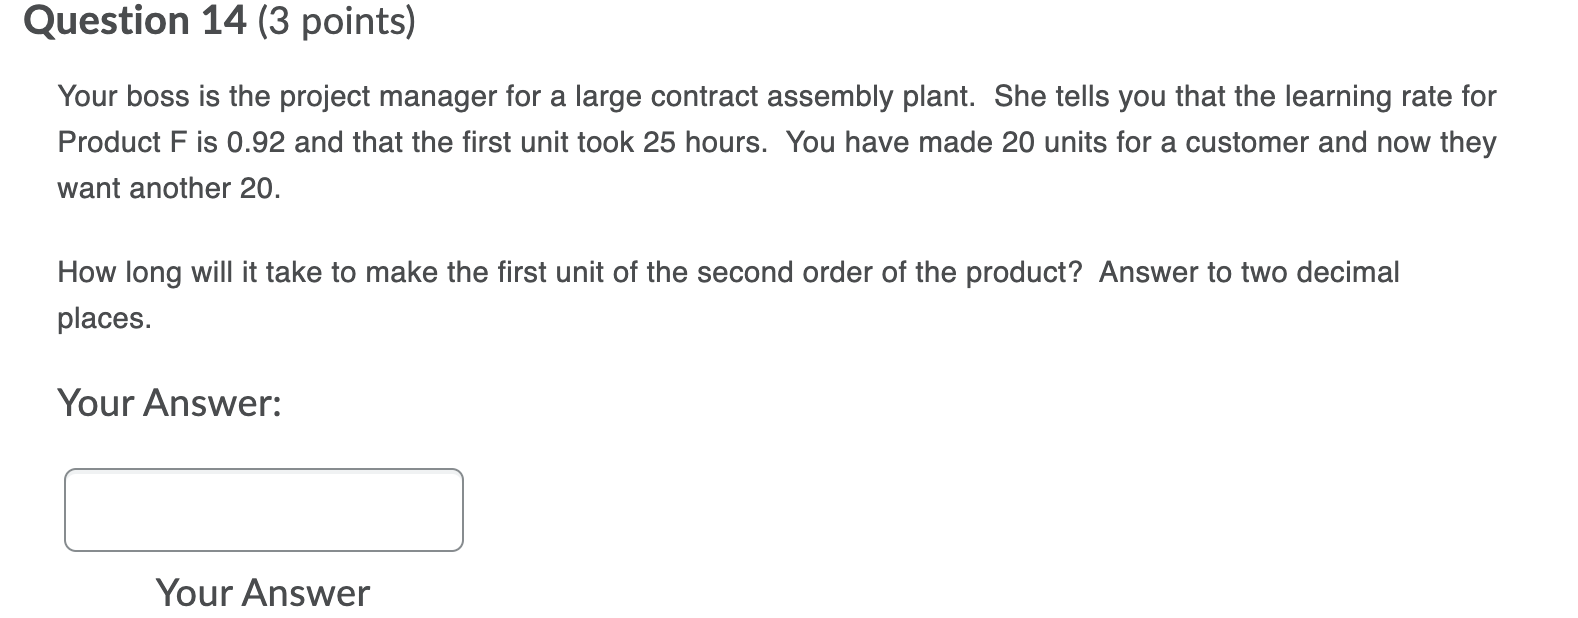Click the Question 14 heading
1578x618 pixels.
(135, 22)
